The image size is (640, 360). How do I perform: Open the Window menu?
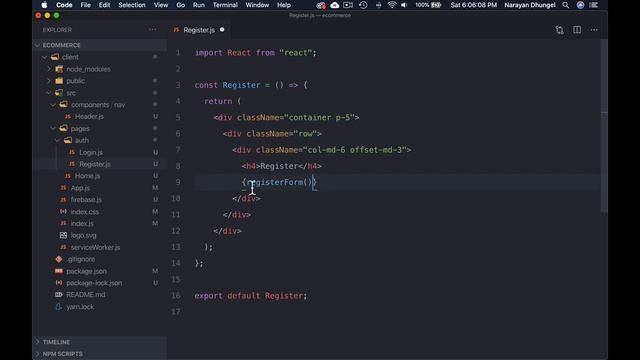pos(257,5)
